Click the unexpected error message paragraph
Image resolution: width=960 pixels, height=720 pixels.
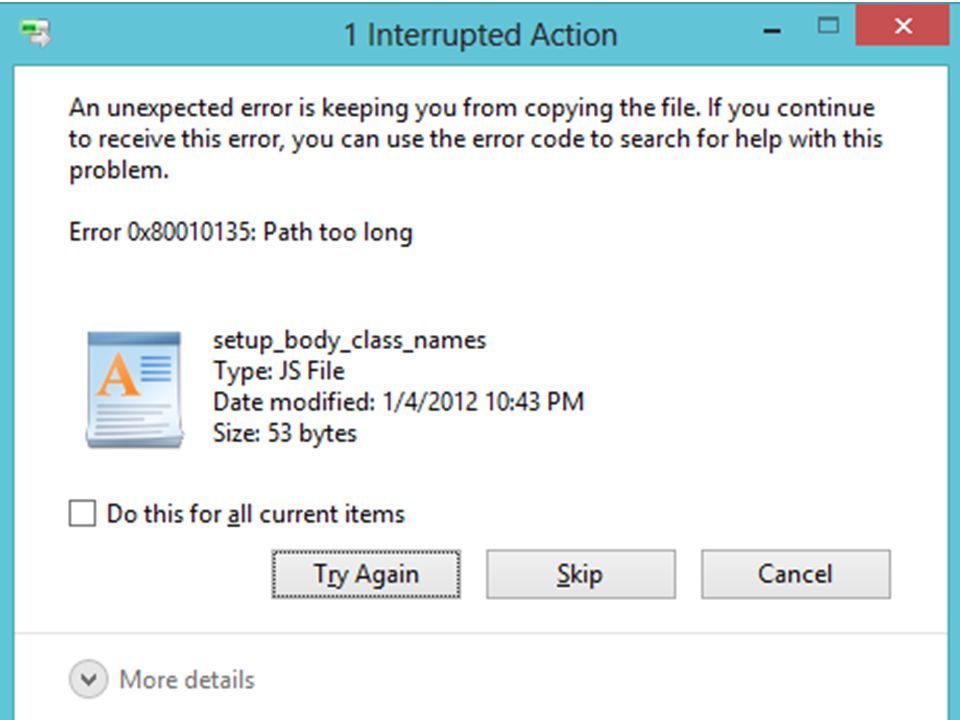475,139
